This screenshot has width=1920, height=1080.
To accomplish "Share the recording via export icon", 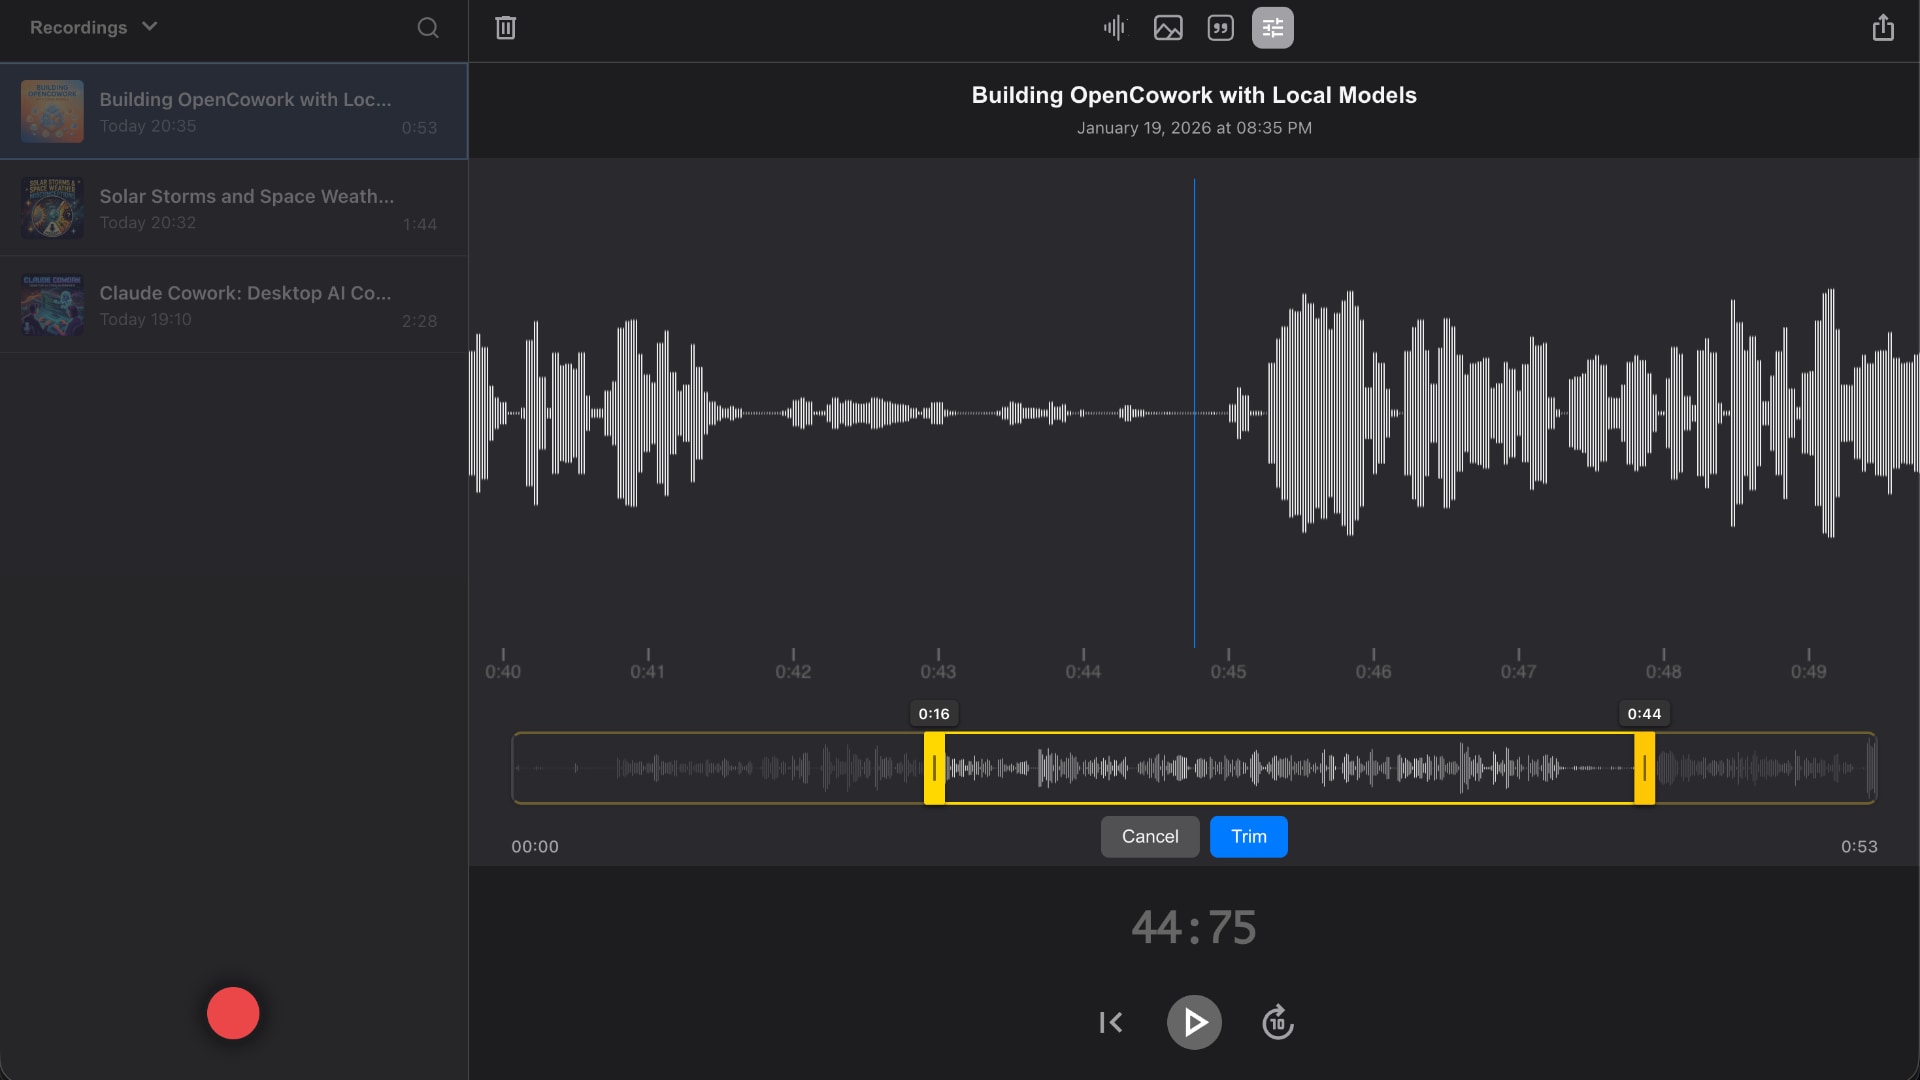I will (x=1883, y=27).
